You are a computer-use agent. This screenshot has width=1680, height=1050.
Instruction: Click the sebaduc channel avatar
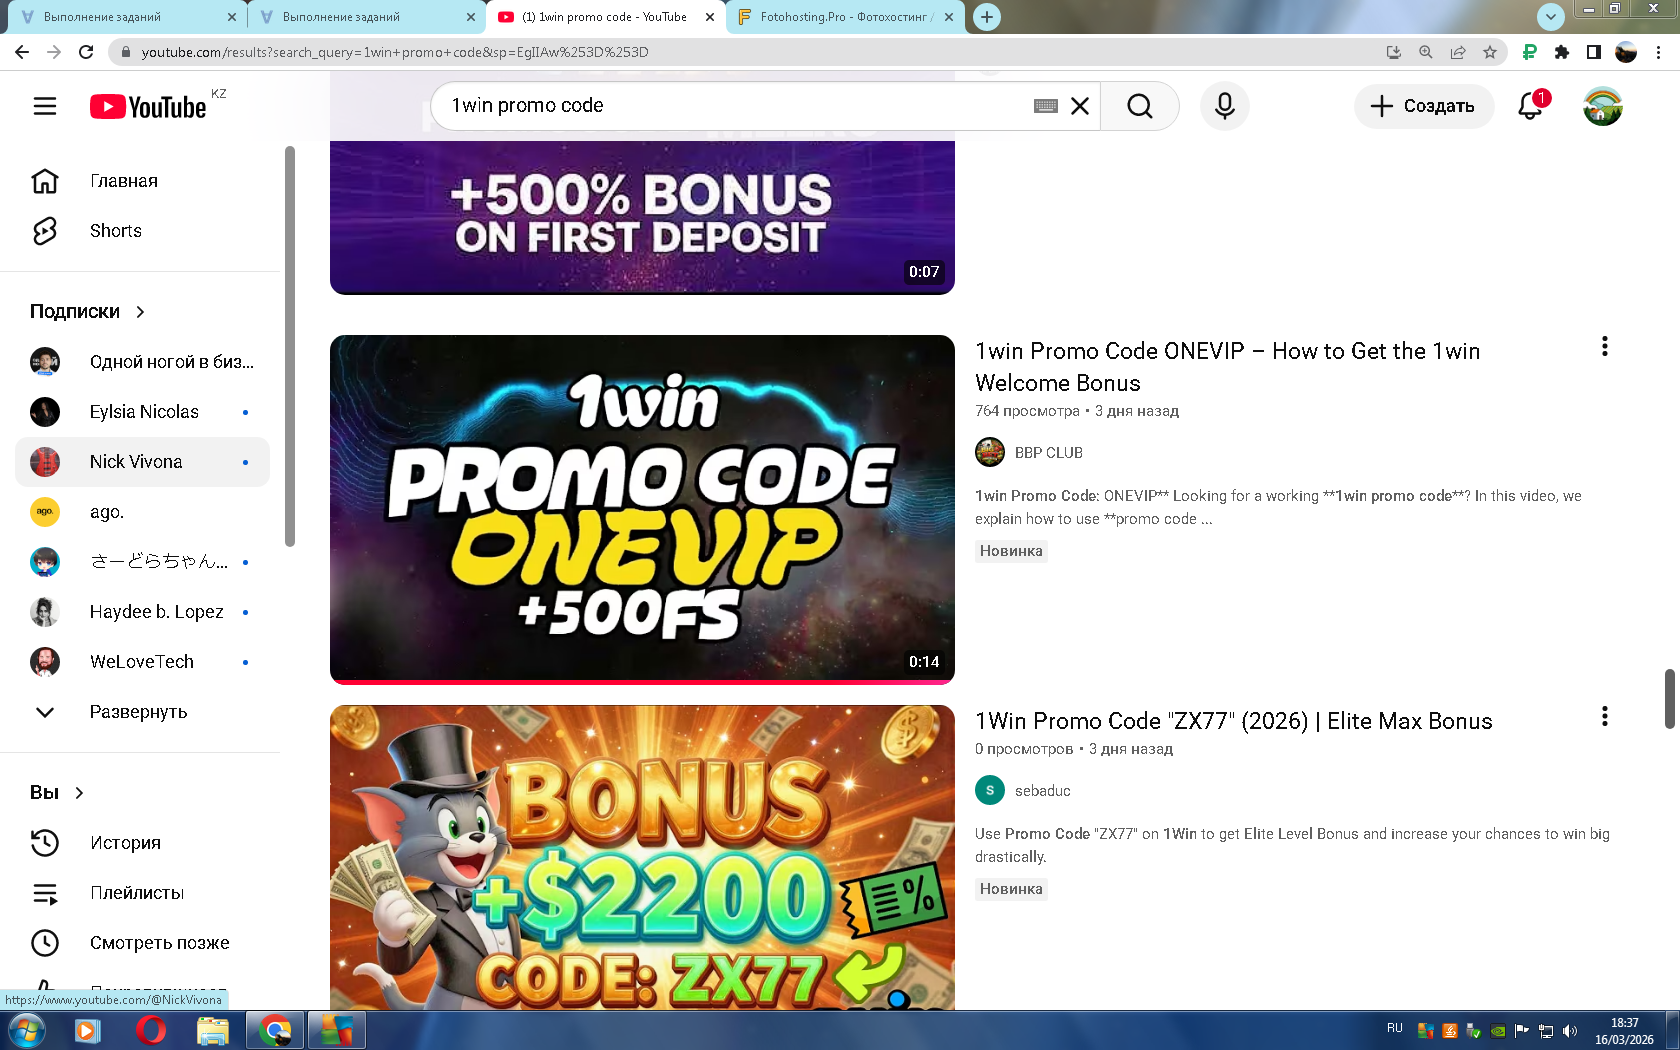990,791
